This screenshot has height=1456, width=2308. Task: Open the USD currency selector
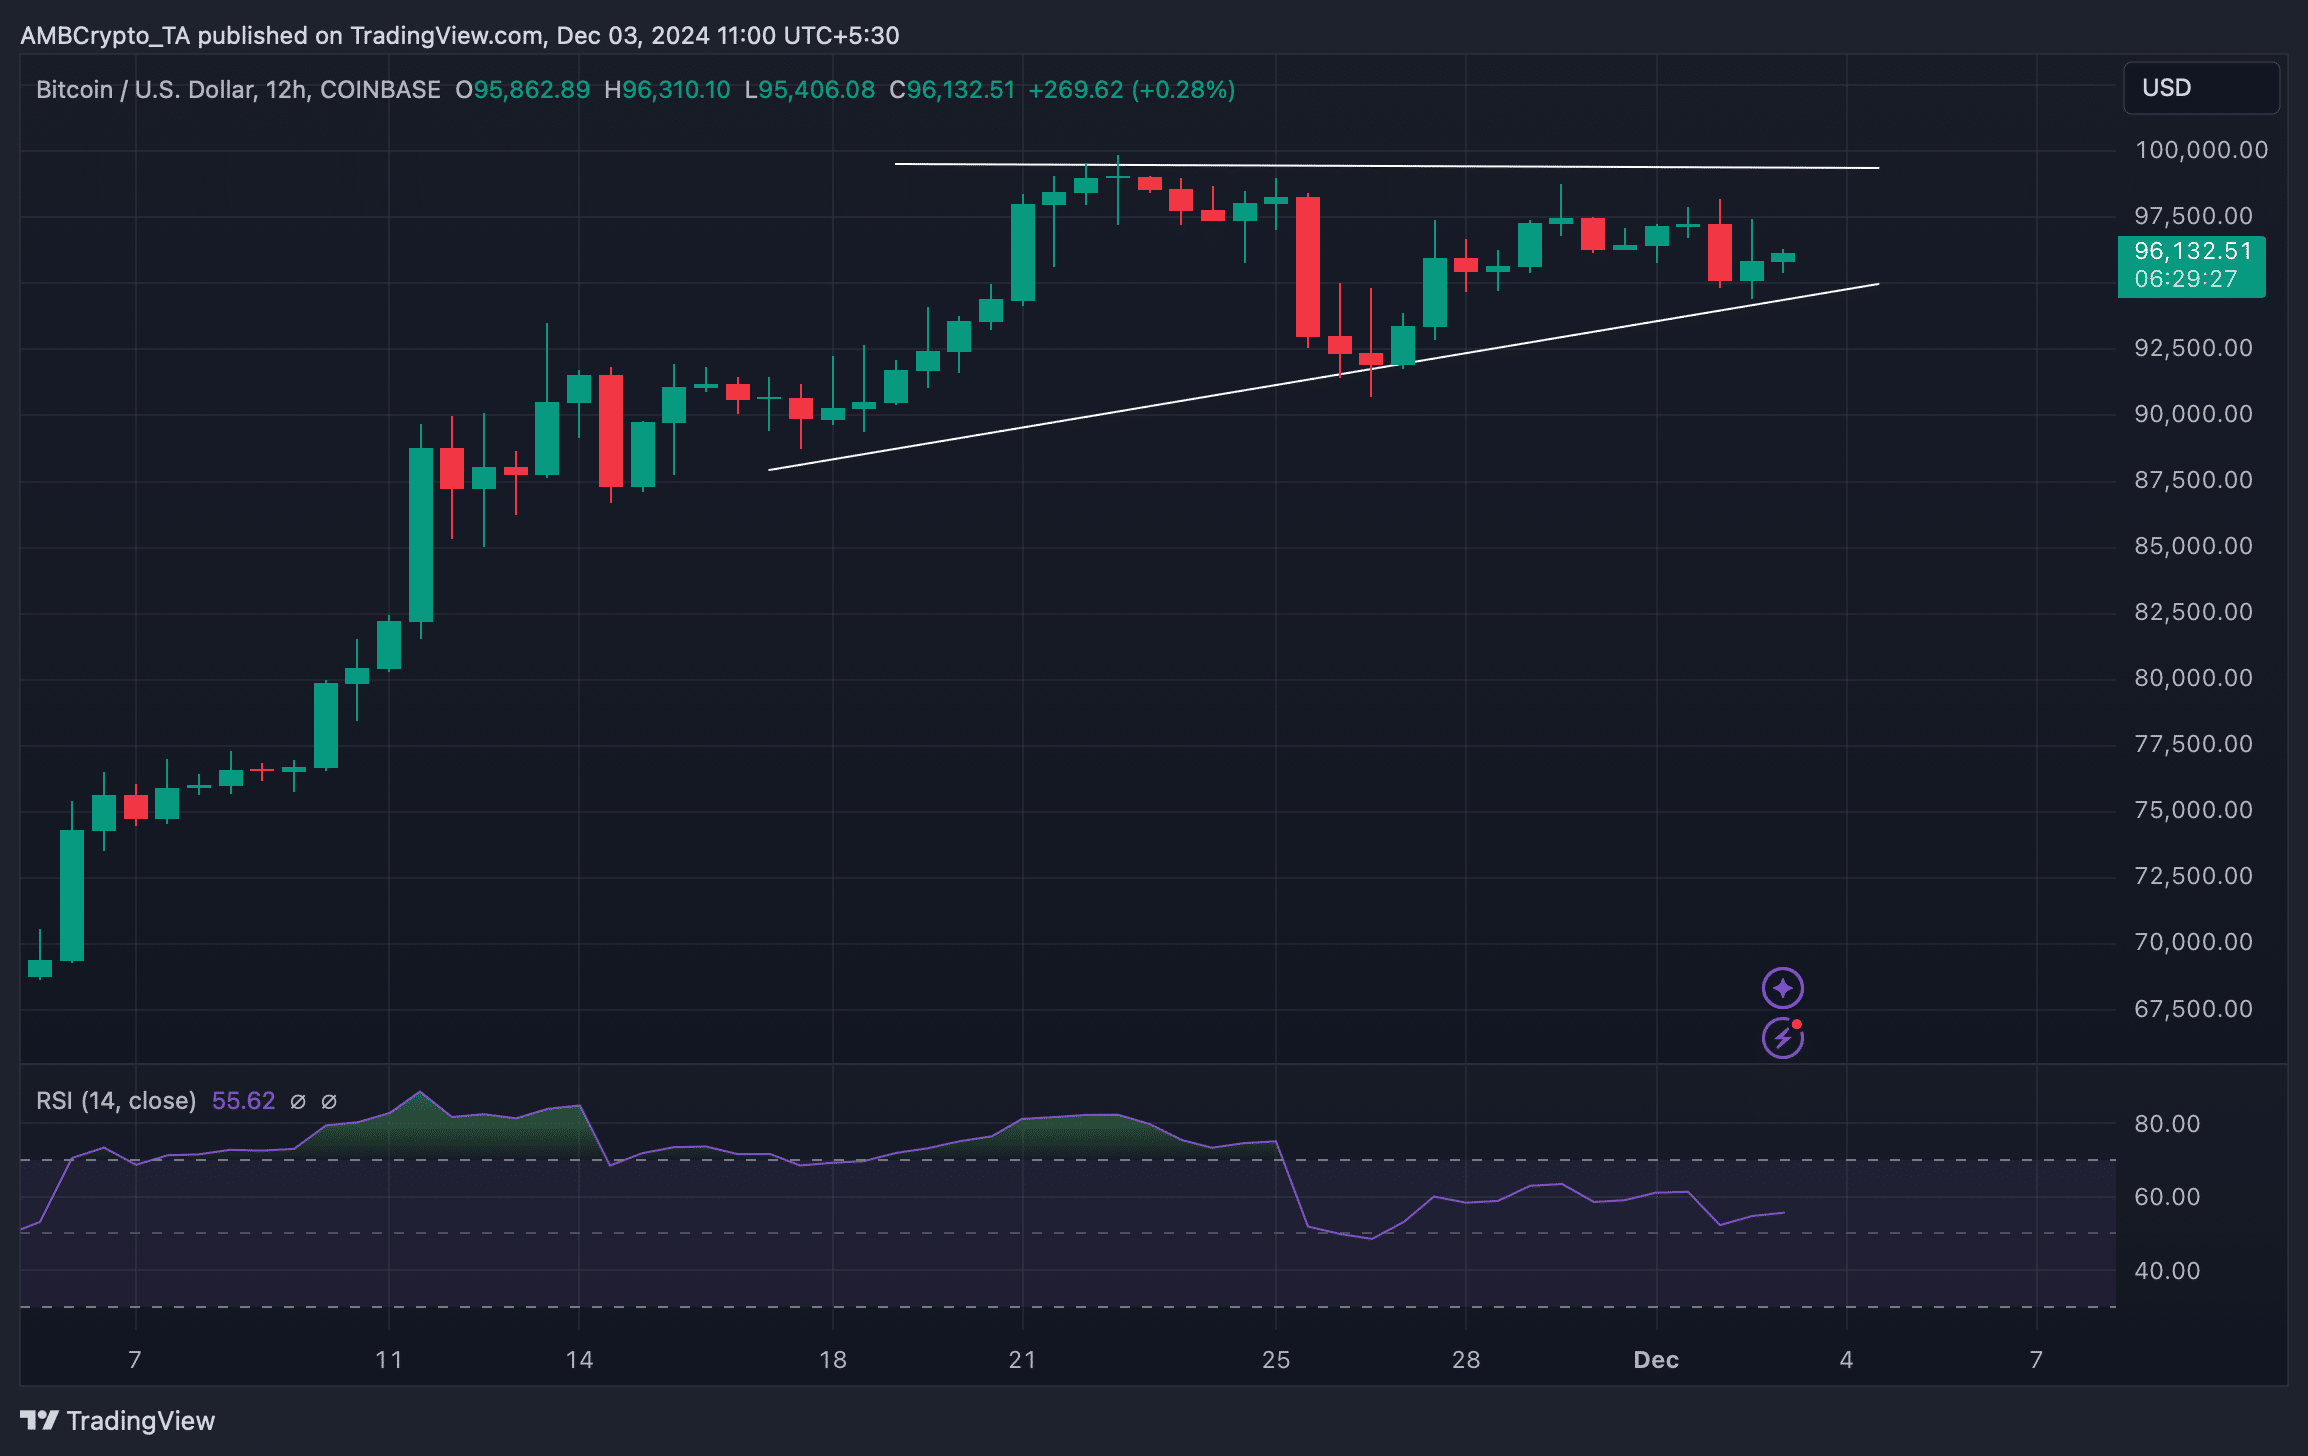2201,88
